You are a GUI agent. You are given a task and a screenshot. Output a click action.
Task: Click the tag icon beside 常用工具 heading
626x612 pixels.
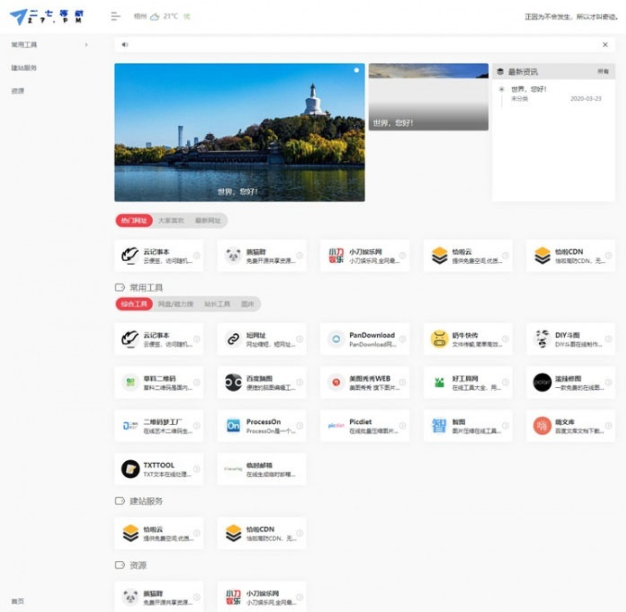(120, 287)
